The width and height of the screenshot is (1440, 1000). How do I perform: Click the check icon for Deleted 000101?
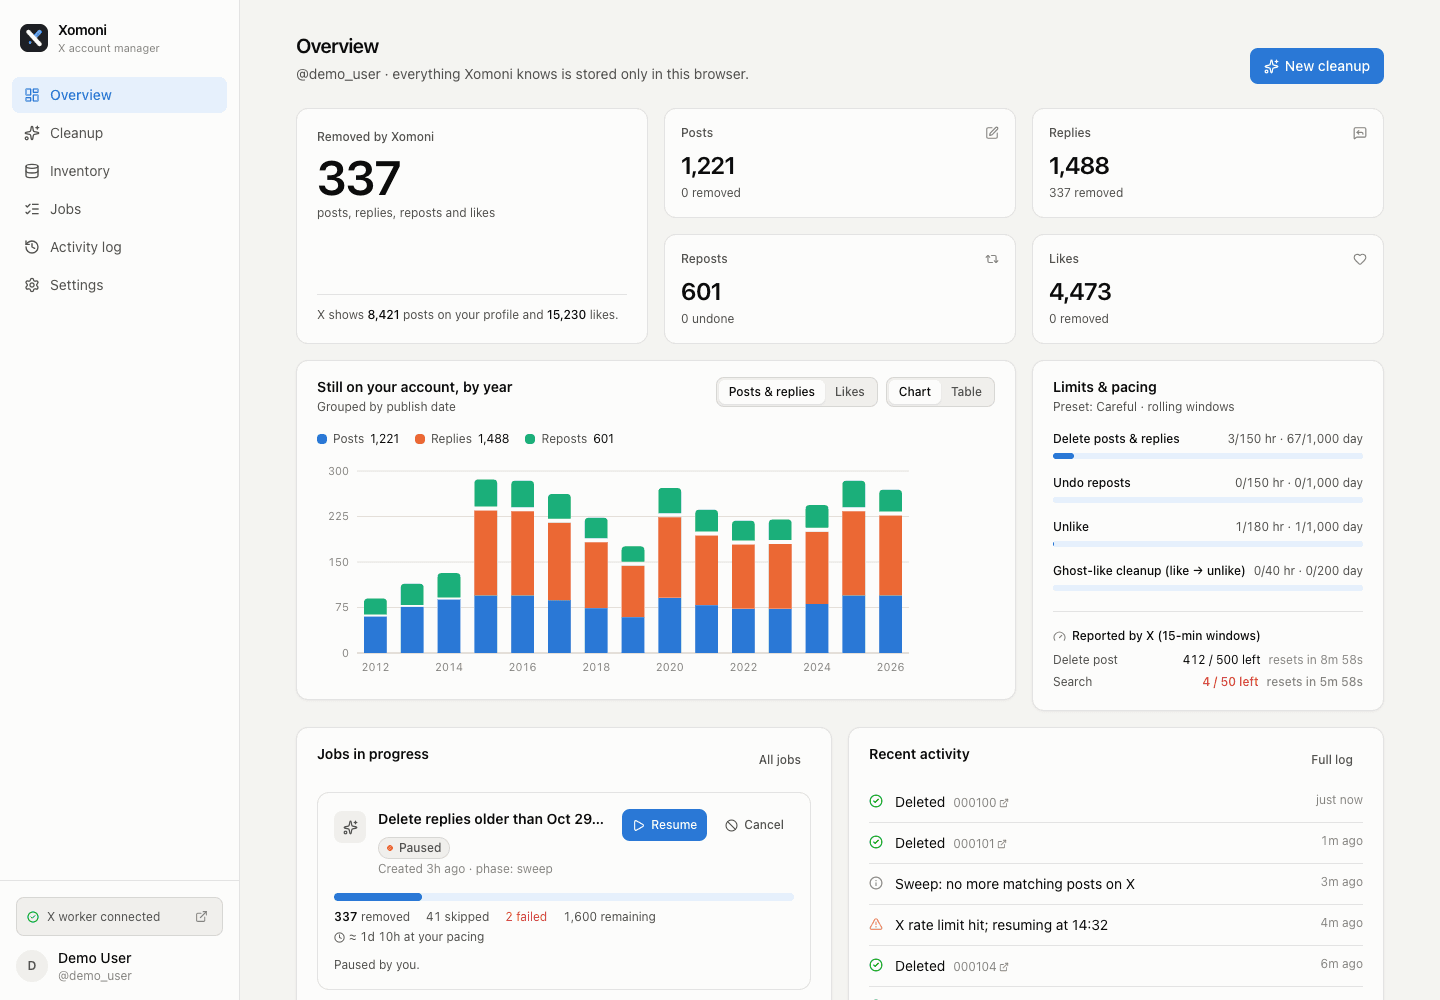click(x=876, y=843)
